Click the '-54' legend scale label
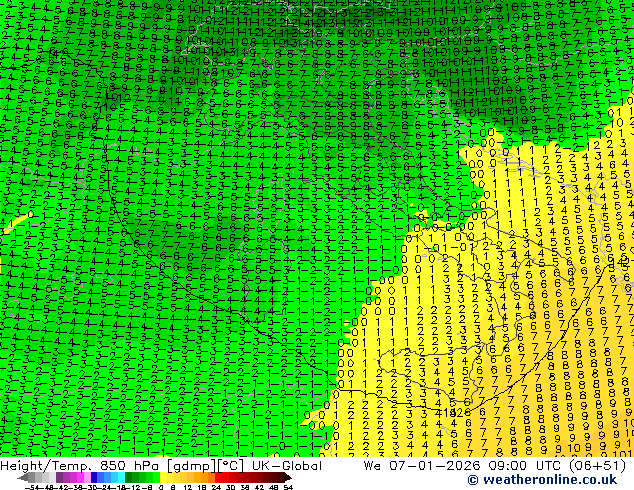The width and height of the screenshot is (634, 490). pos(32,487)
